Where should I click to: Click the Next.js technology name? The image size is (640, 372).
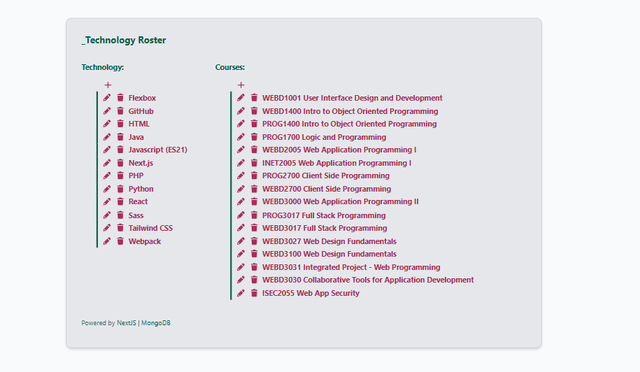[141, 163]
